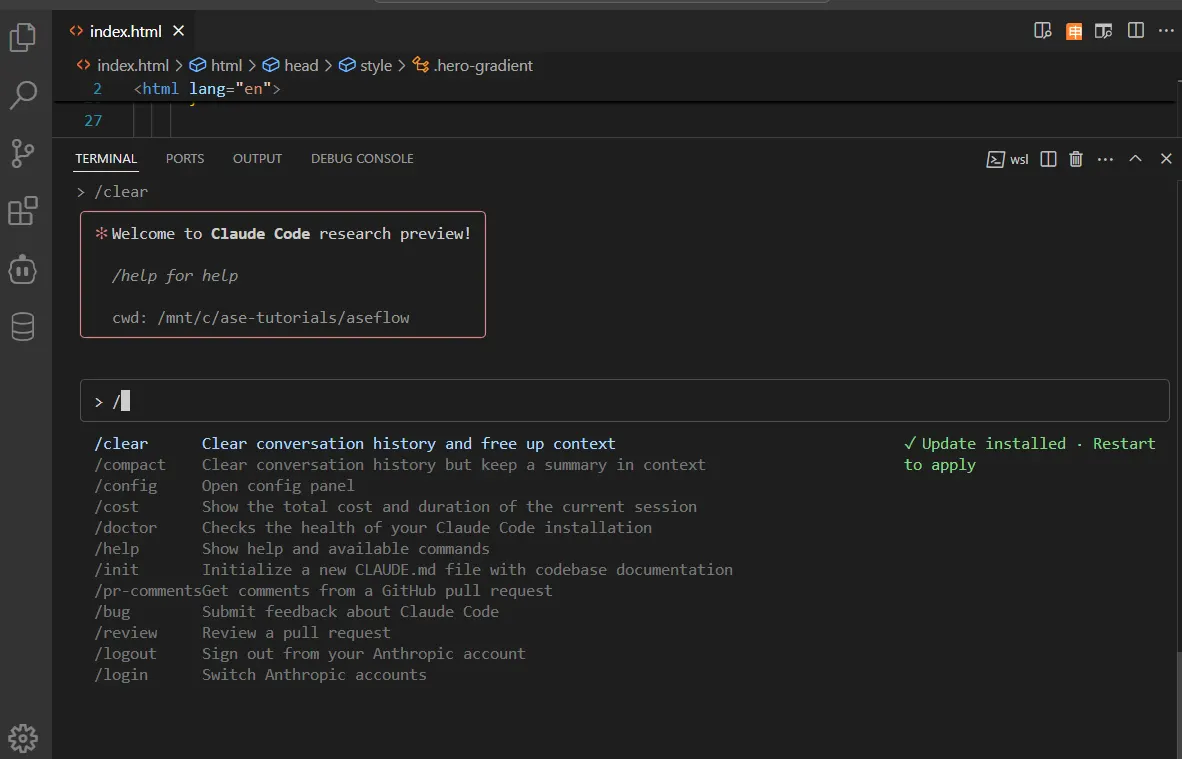Split the terminal
This screenshot has height=759, width=1182.
pyautogui.click(x=1048, y=159)
